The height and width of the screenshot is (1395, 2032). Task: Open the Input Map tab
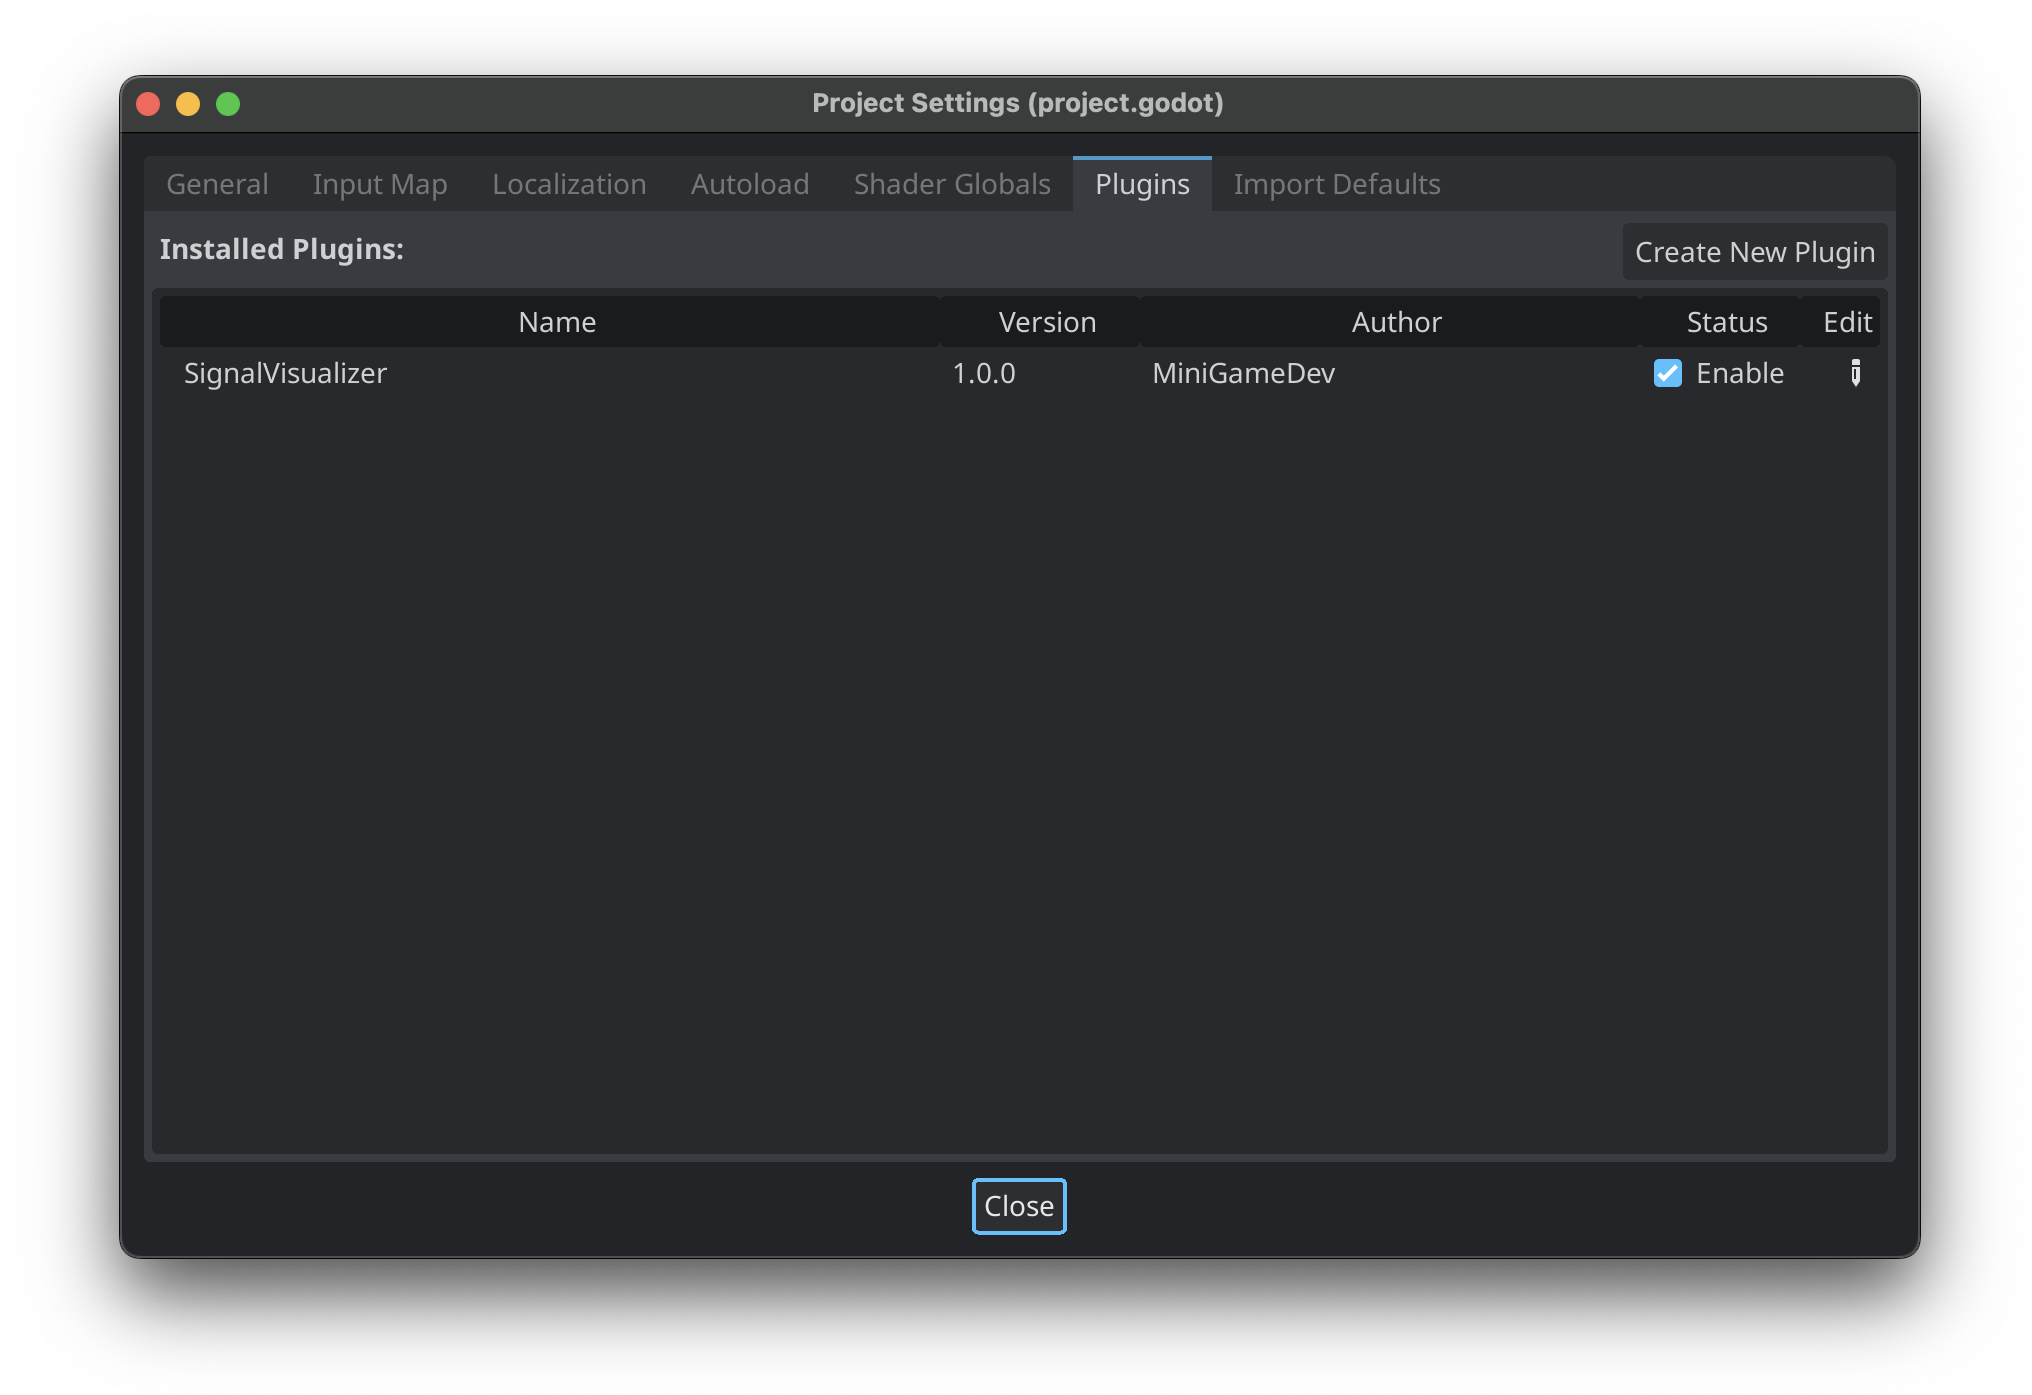tap(380, 184)
